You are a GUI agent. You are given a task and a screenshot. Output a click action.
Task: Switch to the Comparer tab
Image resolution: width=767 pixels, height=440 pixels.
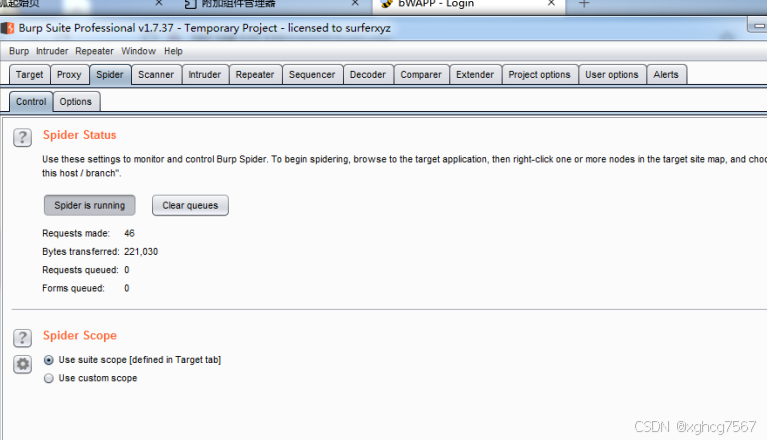click(x=421, y=75)
